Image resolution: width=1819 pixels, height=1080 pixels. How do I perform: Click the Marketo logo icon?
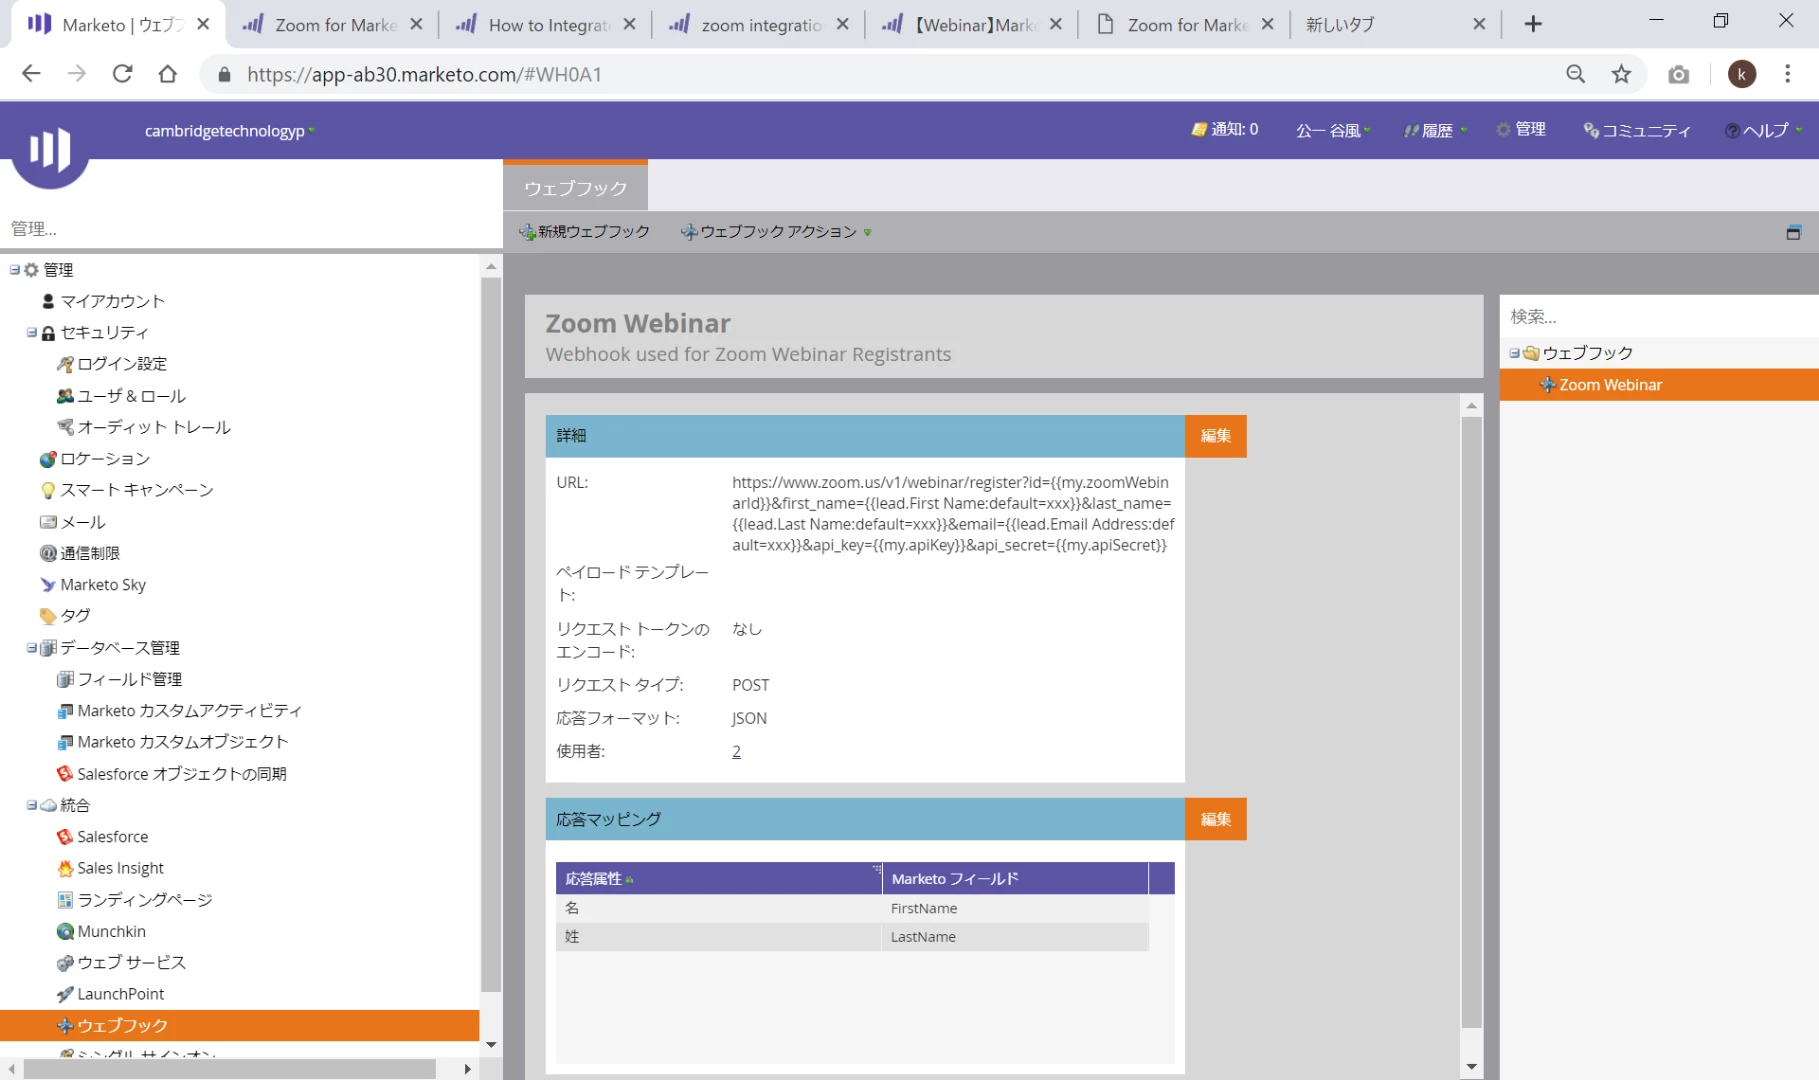pos(49,150)
